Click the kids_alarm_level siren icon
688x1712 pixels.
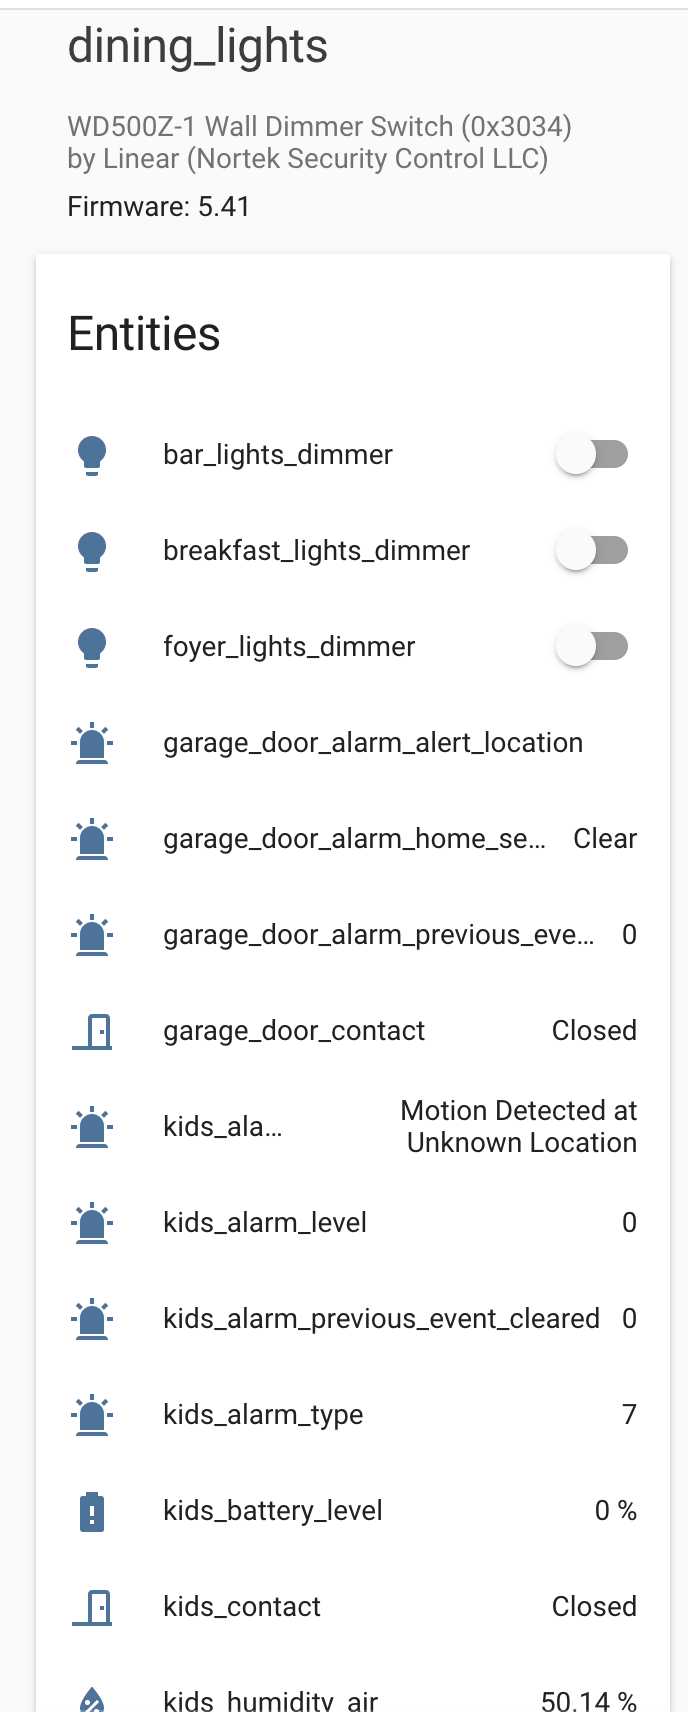92,1222
